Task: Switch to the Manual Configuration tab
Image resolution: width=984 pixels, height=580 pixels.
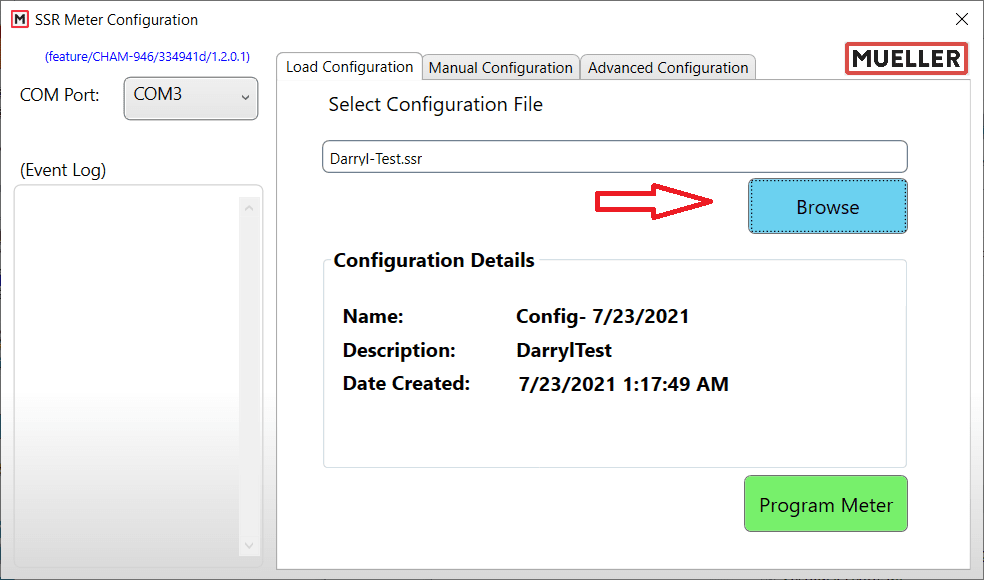Action: coord(500,67)
